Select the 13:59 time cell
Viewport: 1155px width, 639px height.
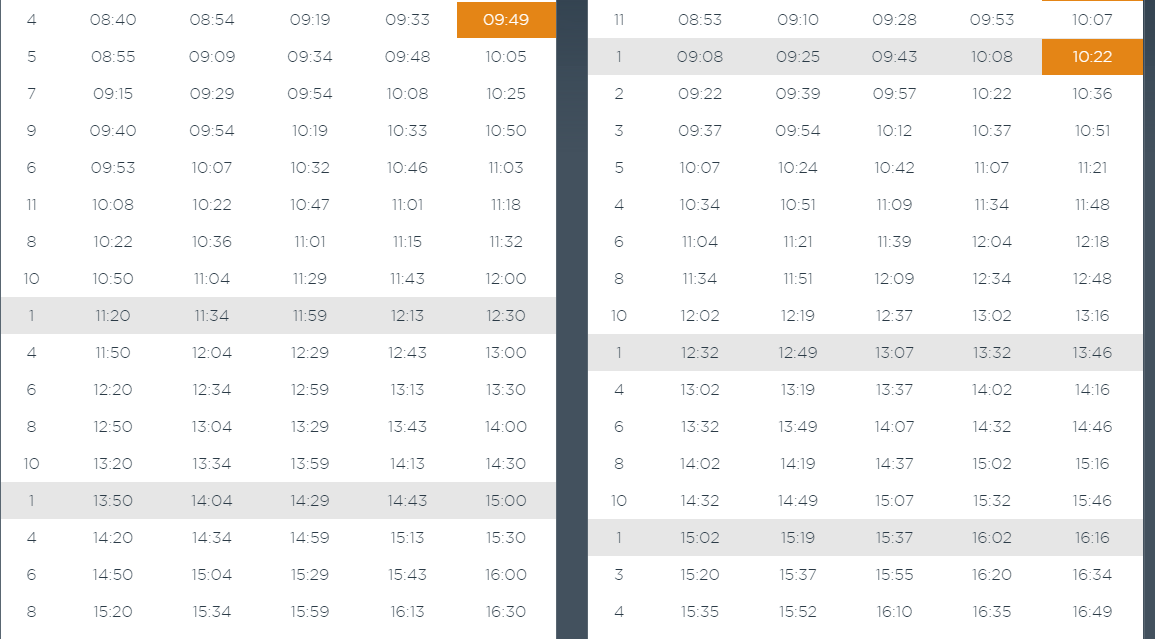[309, 464]
